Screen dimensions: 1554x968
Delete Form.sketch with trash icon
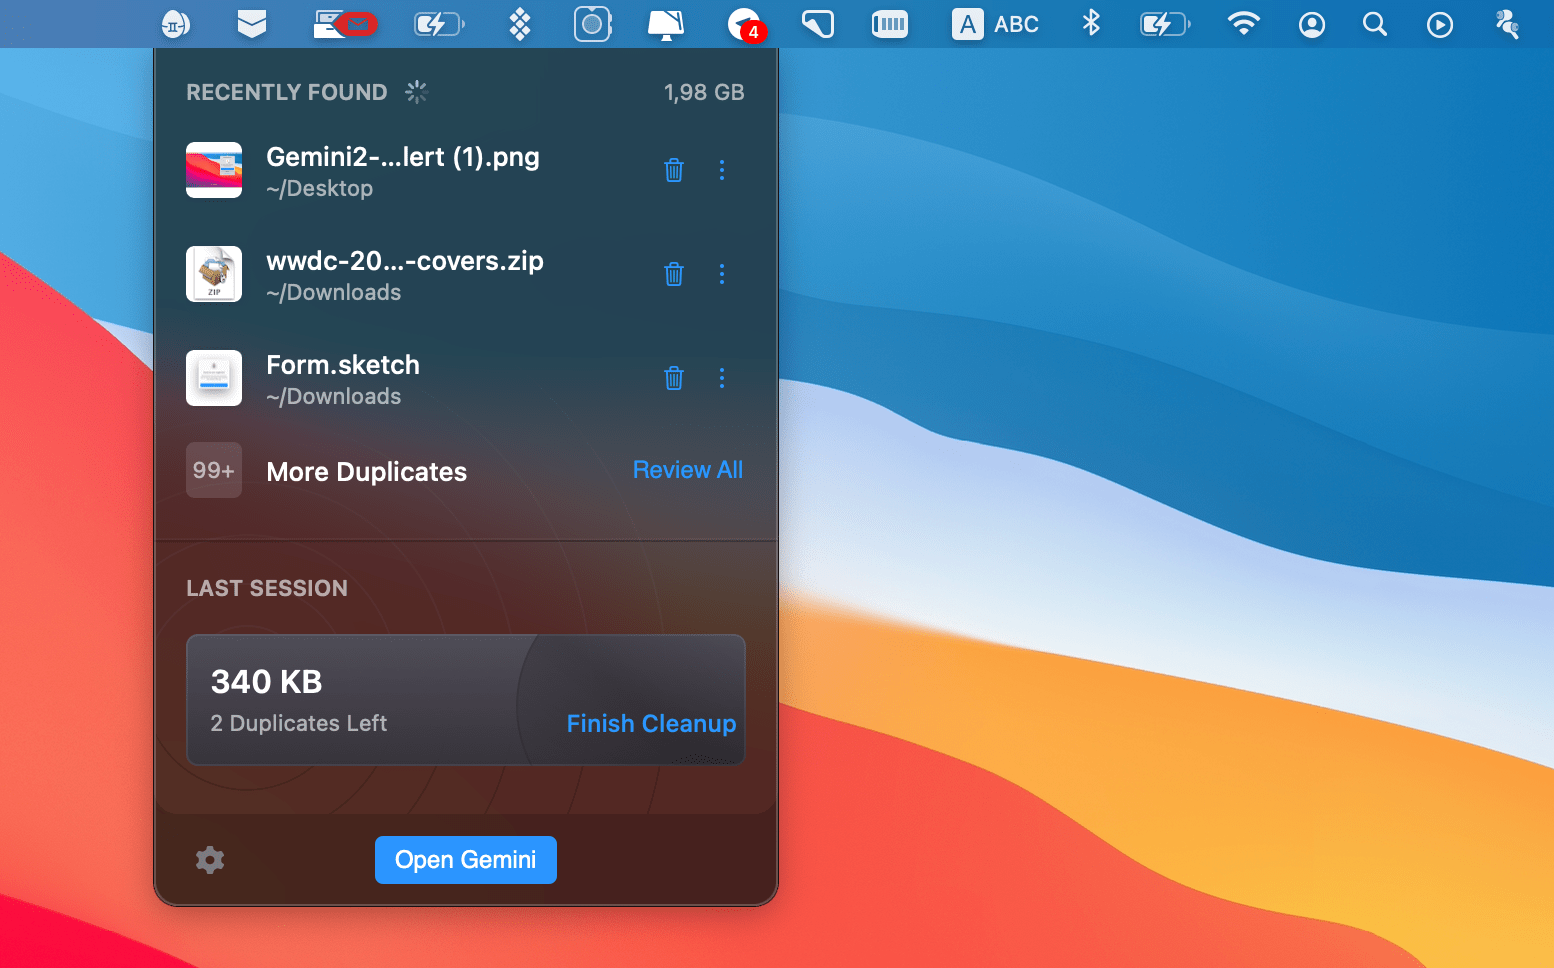point(674,378)
